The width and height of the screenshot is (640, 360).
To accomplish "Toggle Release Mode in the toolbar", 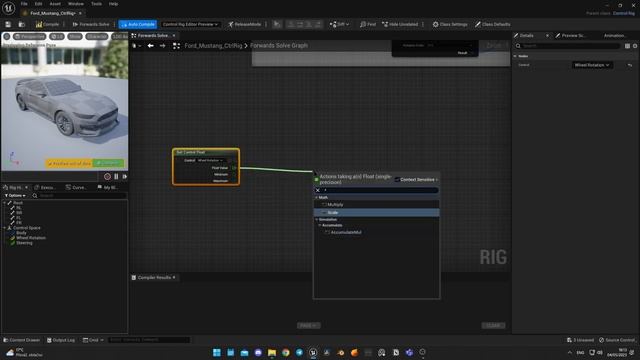I will pos(244,24).
